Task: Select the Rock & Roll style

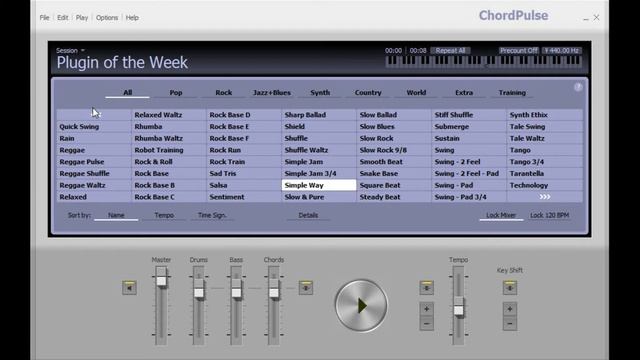Action: (169, 162)
